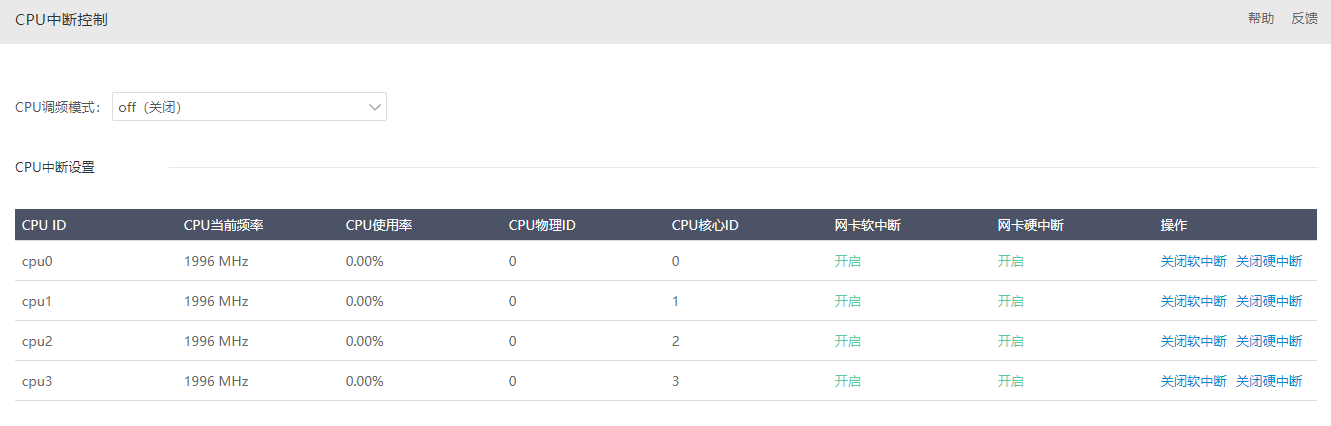Select the 网卡软中断 column header

click(x=868, y=225)
